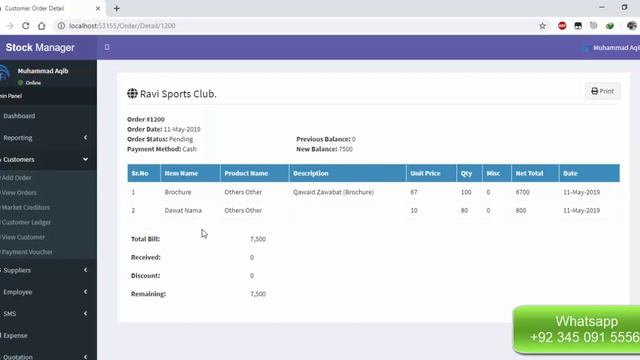Click the Ravi Sports Club title
Screen dimensions: 640x360
click(178, 93)
